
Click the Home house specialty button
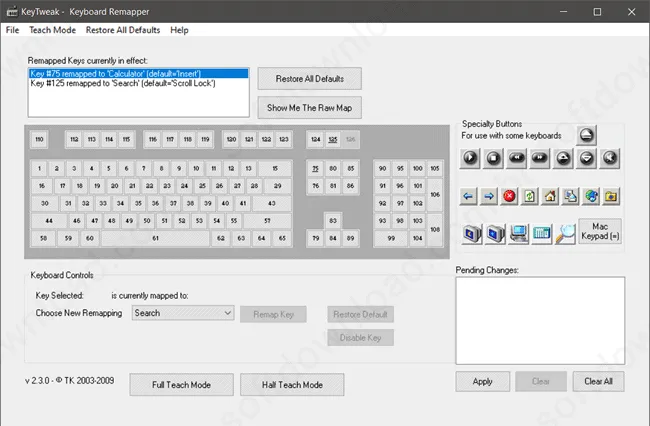(x=550, y=196)
